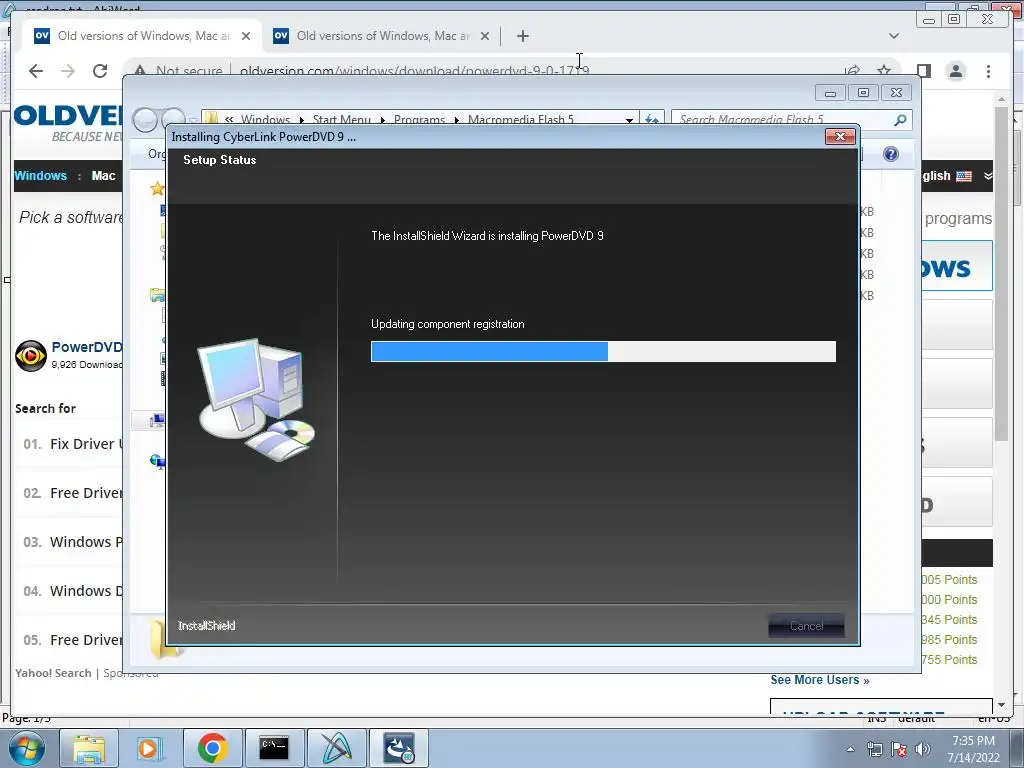Image resolution: width=1024 pixels, height=768 pixels.
Task: Expand the Explorer address path dropdown
Action: (x=629, y=120)
